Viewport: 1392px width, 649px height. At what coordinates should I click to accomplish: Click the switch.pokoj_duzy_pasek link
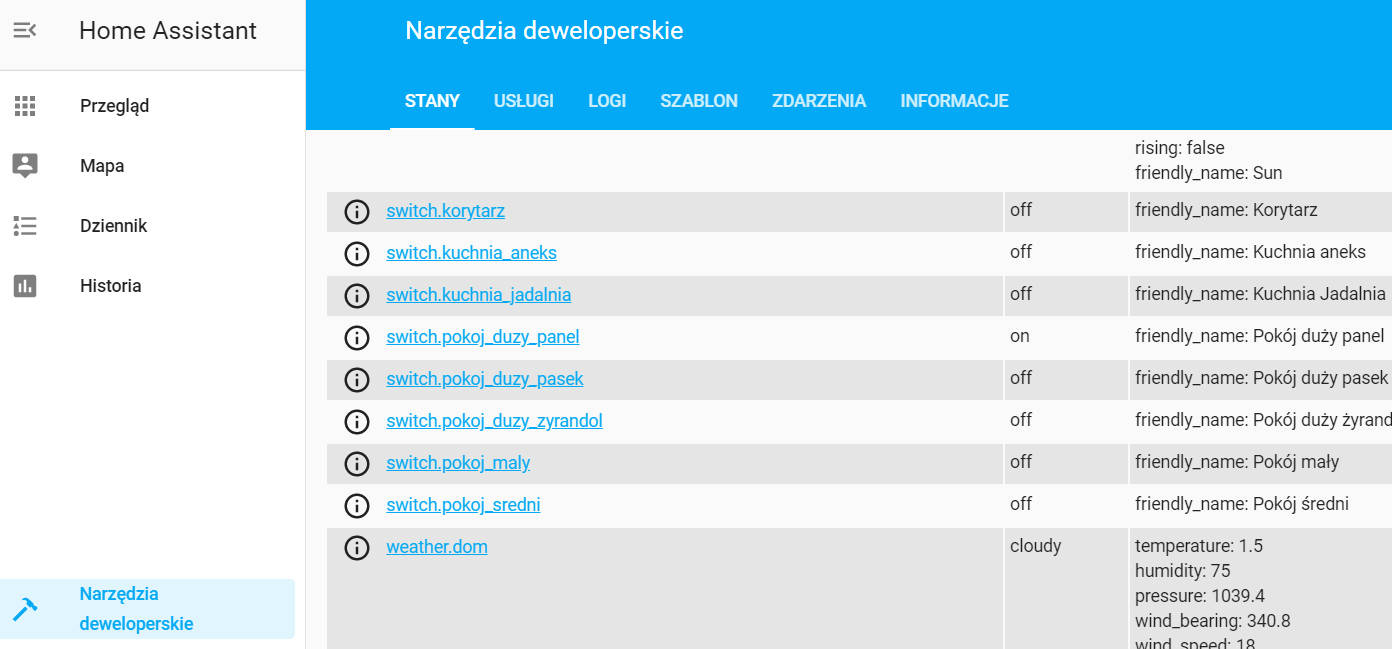pyautogui.click(x=485, y=379)
